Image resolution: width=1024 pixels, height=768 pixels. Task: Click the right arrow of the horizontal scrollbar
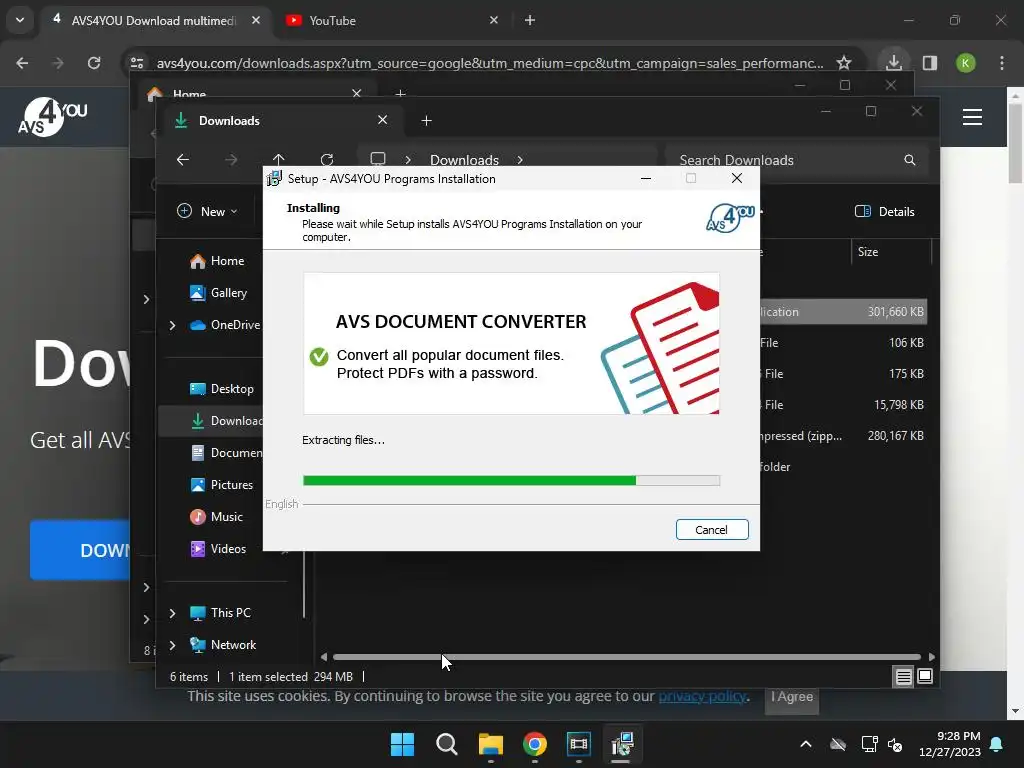931,657
